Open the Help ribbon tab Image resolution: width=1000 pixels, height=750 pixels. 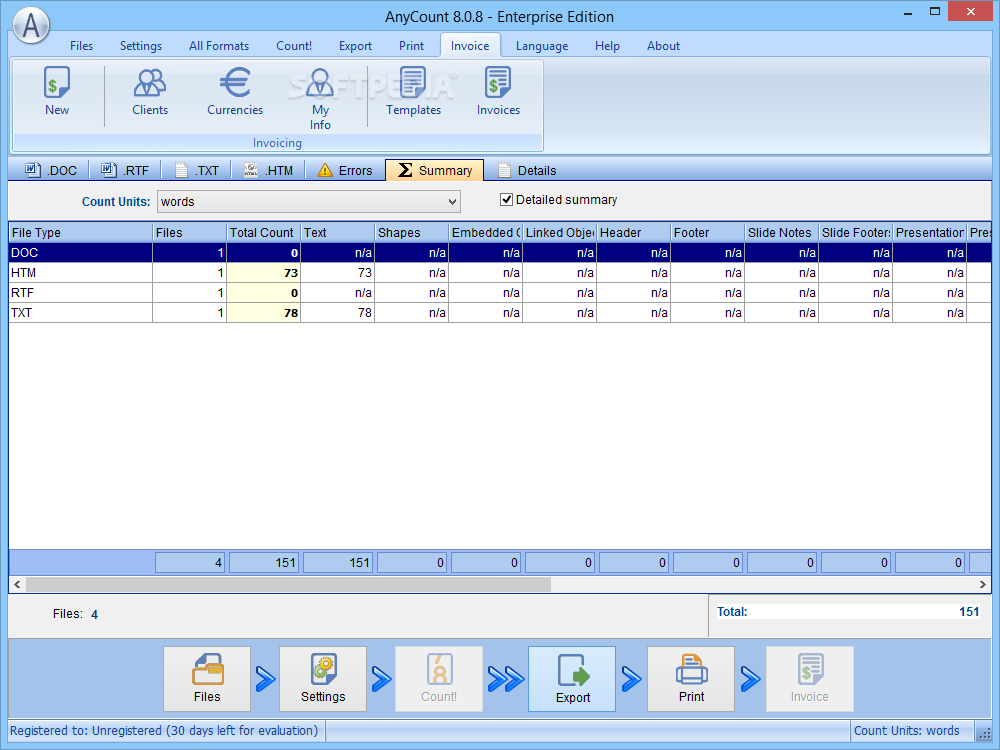[607, 46]
